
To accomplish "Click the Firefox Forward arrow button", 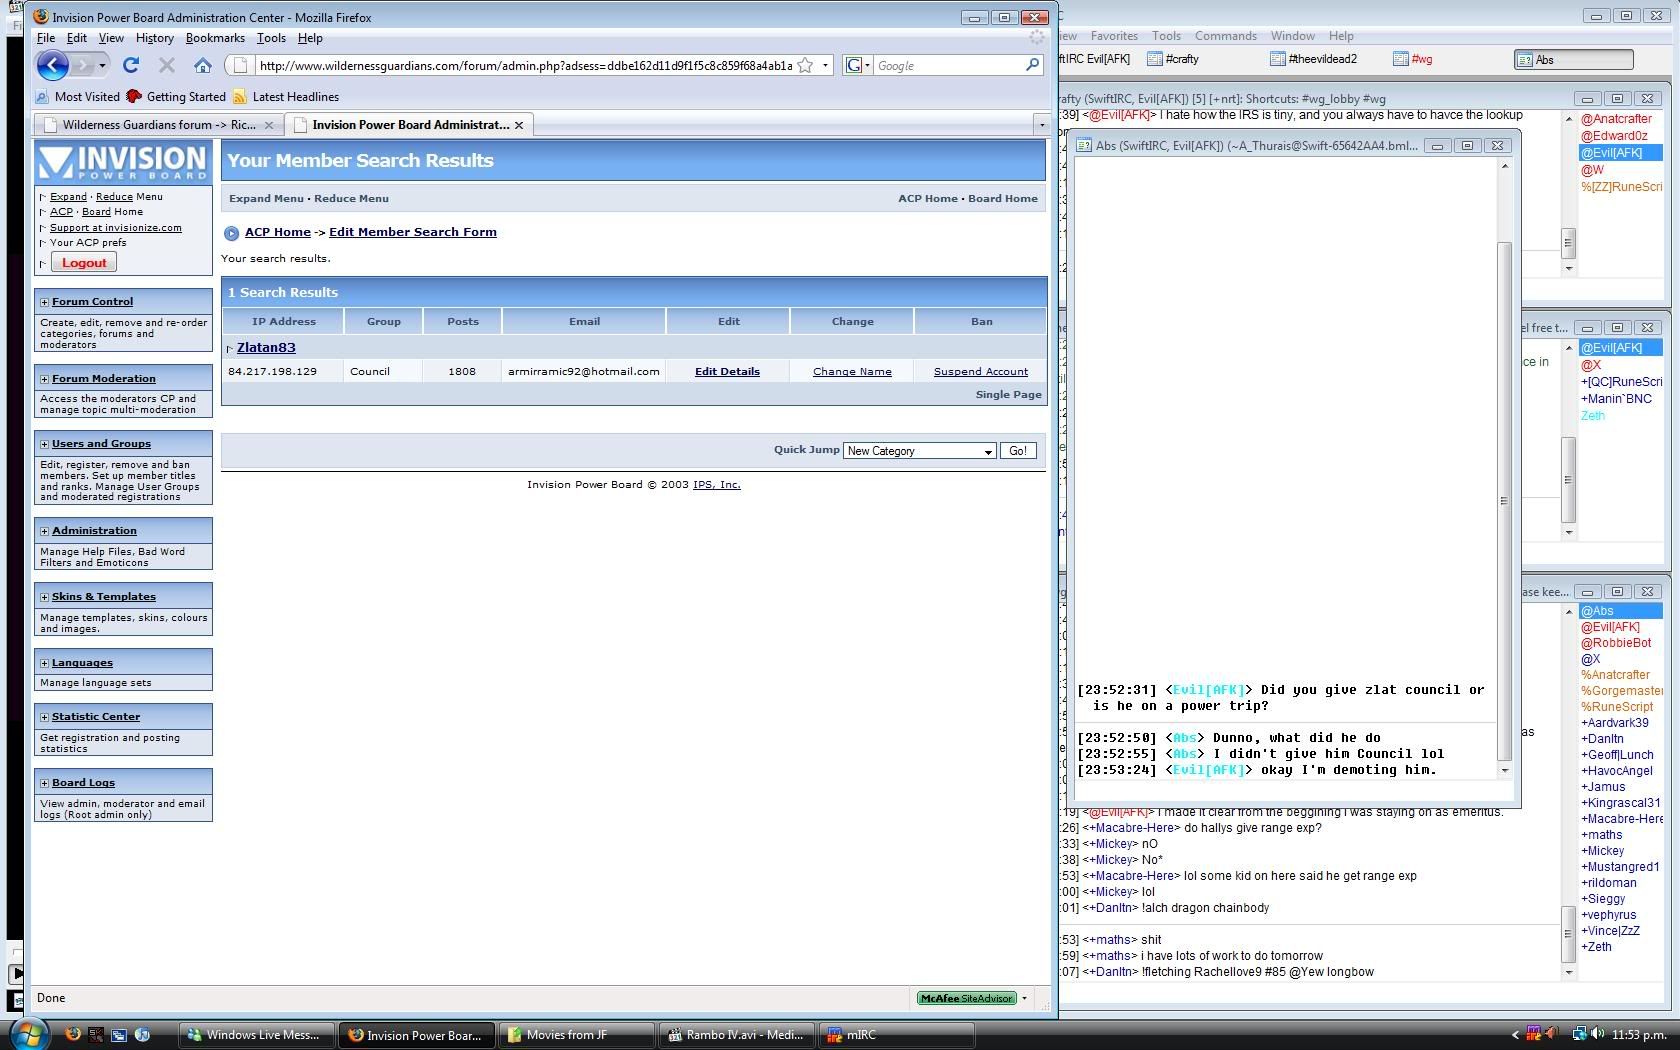I will [x=82, y=66].
